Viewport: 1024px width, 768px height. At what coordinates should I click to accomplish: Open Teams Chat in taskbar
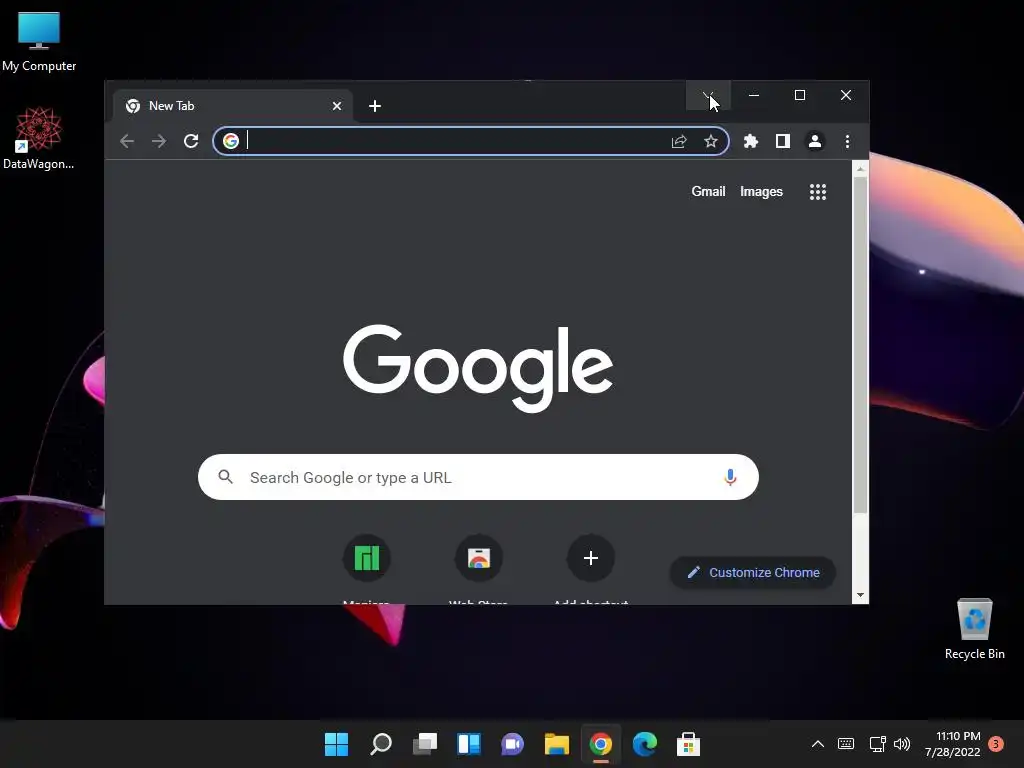(x=513, y=744)
